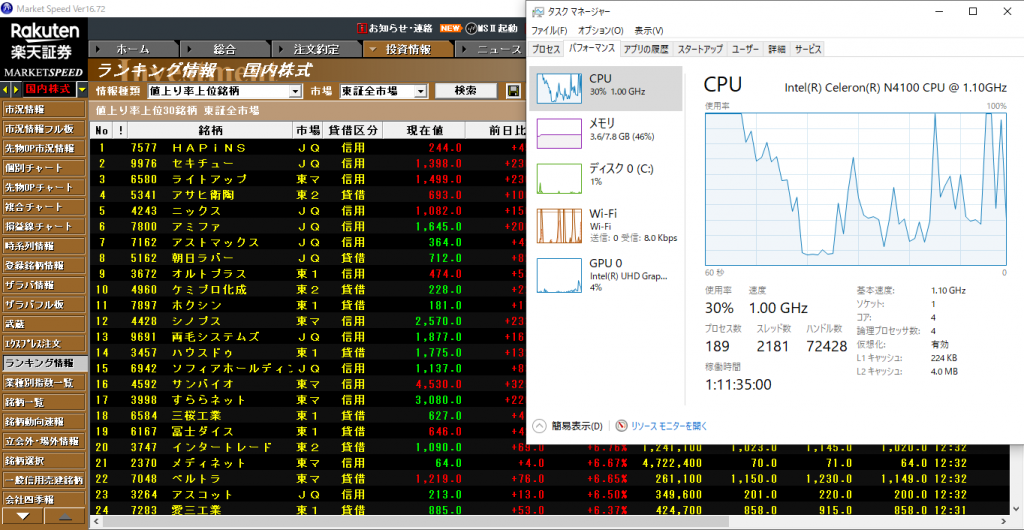The width and height of the screenshot is (1024, 530).
Task: Select row 3998 すららネット
Action: click(307, 399)
